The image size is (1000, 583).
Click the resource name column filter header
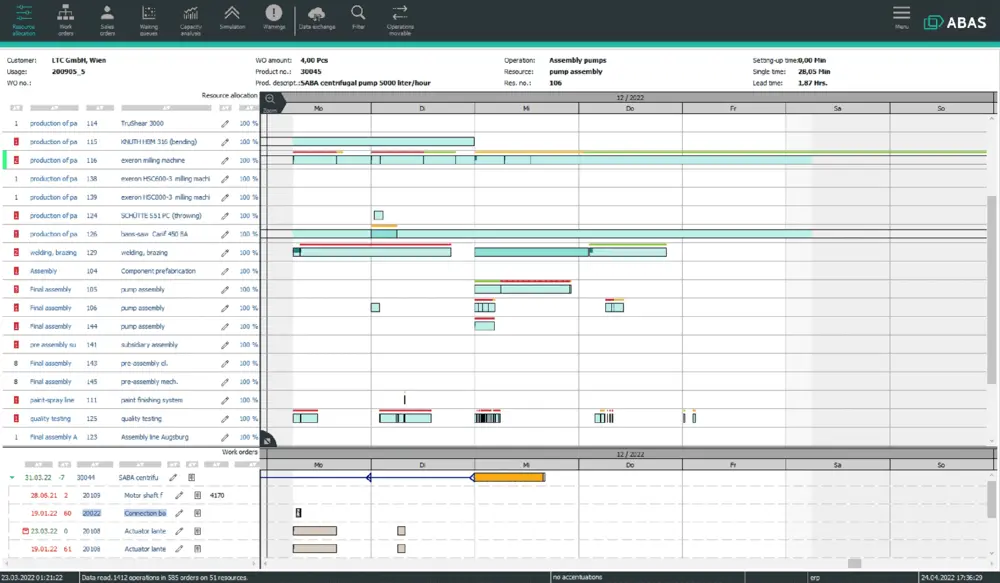[x=166, y=108]
